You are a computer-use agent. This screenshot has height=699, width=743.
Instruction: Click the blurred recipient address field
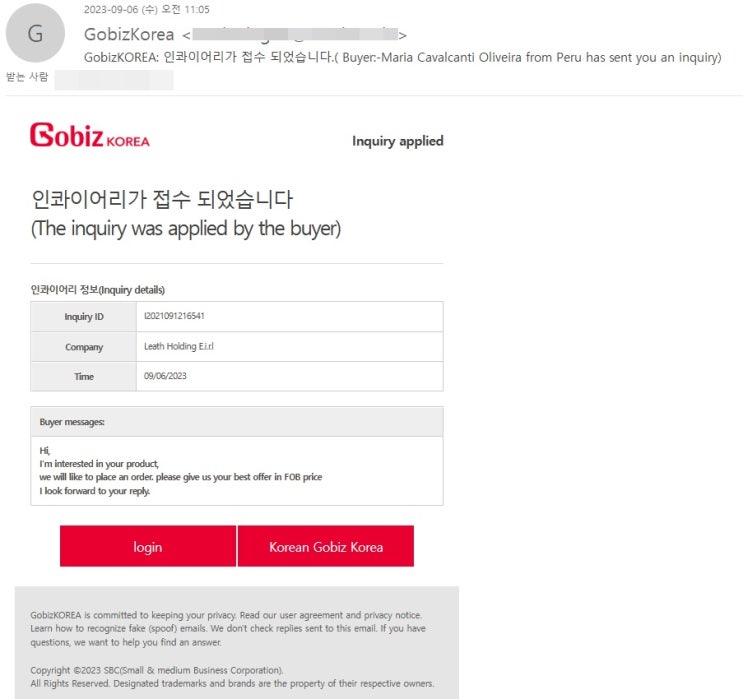[x=114, y=79]
